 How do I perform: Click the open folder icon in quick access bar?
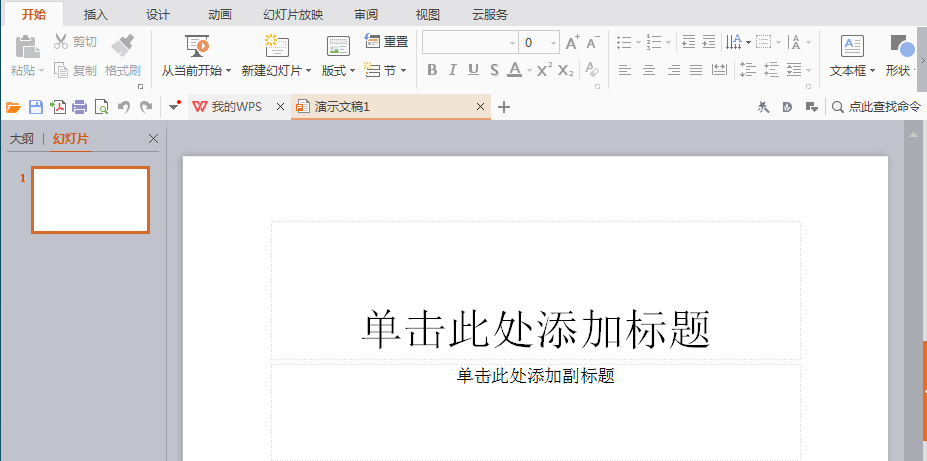coord(13,107)
